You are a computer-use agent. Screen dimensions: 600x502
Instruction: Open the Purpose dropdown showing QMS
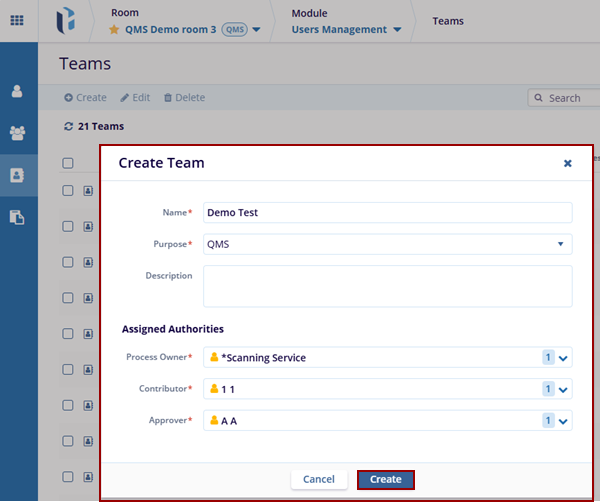pos(387,244)
